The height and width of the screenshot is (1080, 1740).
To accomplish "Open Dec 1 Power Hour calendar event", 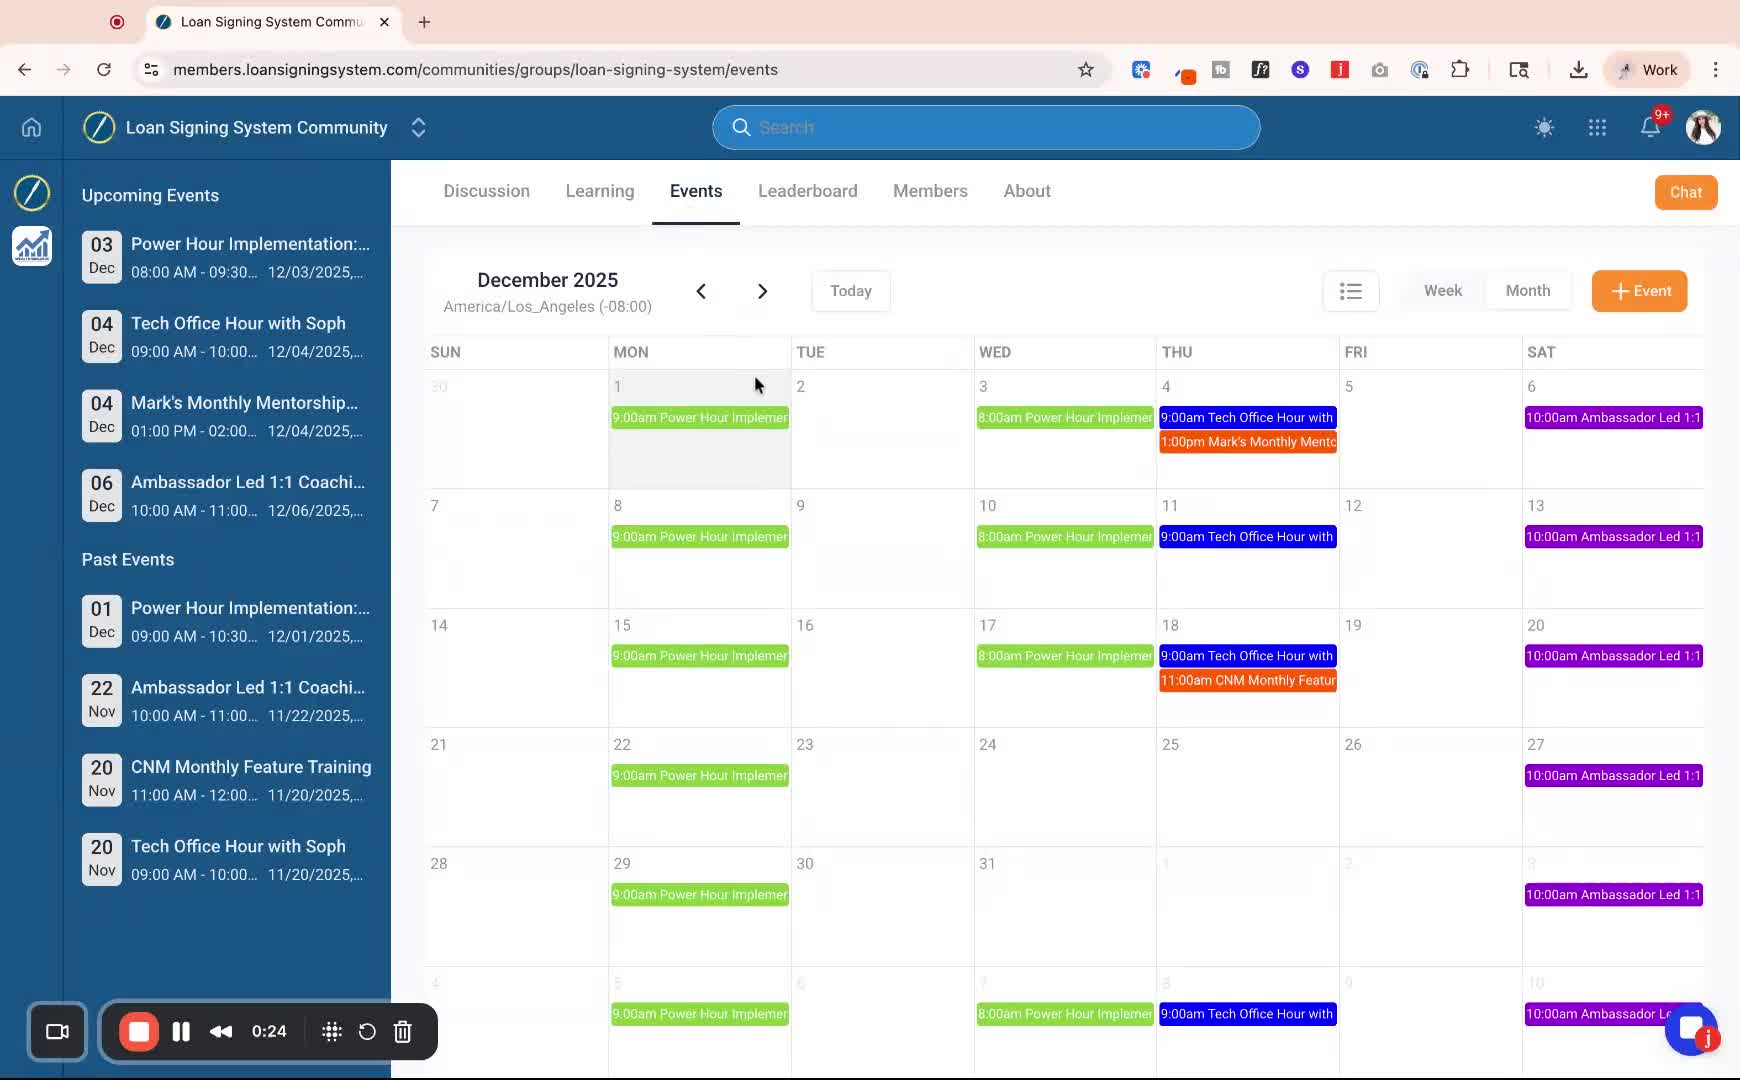I will (700, 418).
